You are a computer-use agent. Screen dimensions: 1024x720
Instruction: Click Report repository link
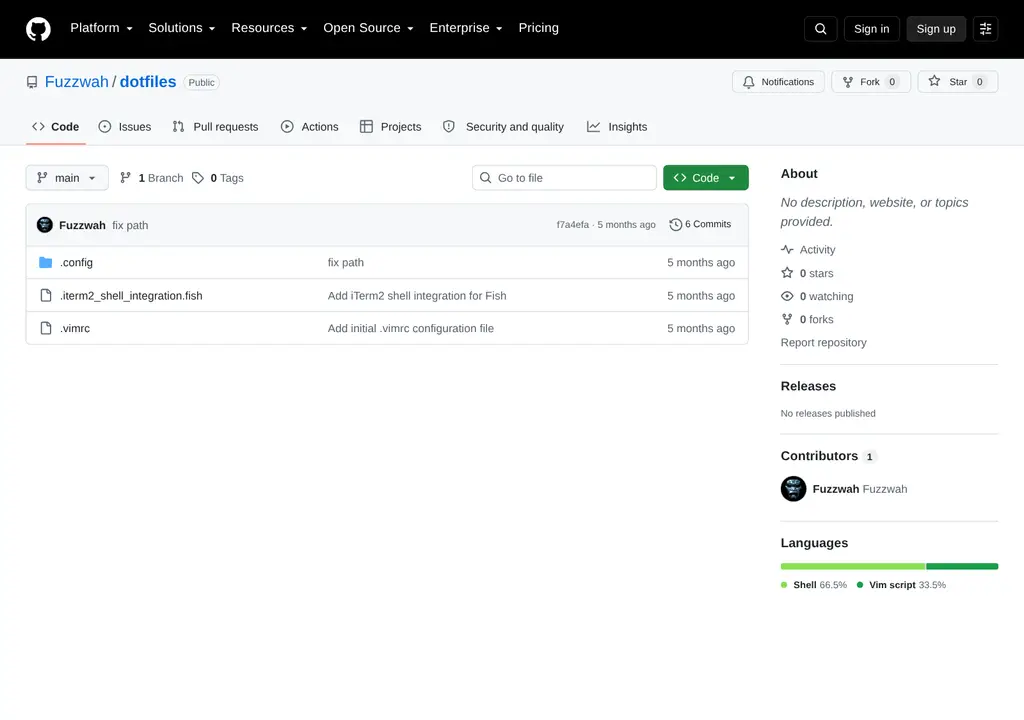(x=823, y=342)
